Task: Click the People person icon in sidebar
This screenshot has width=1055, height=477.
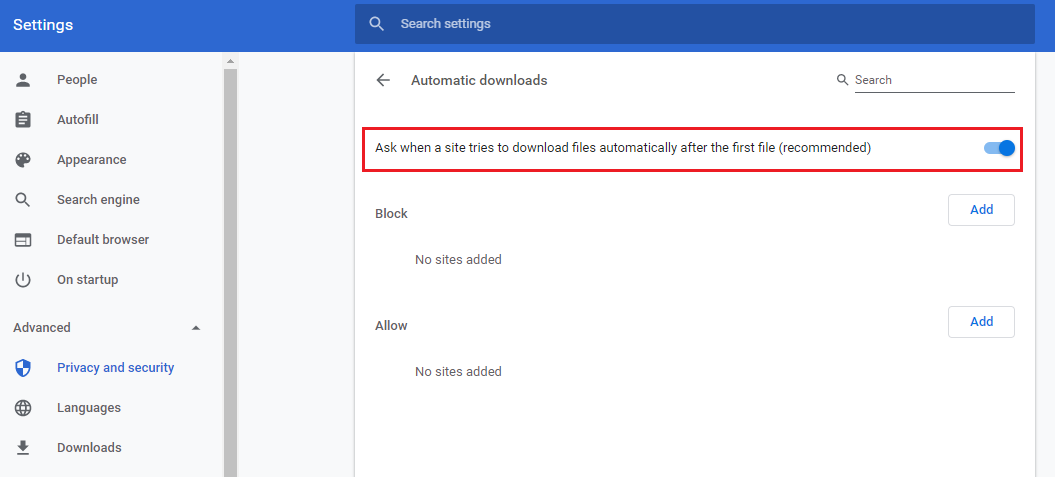Action: pos(23,80)
